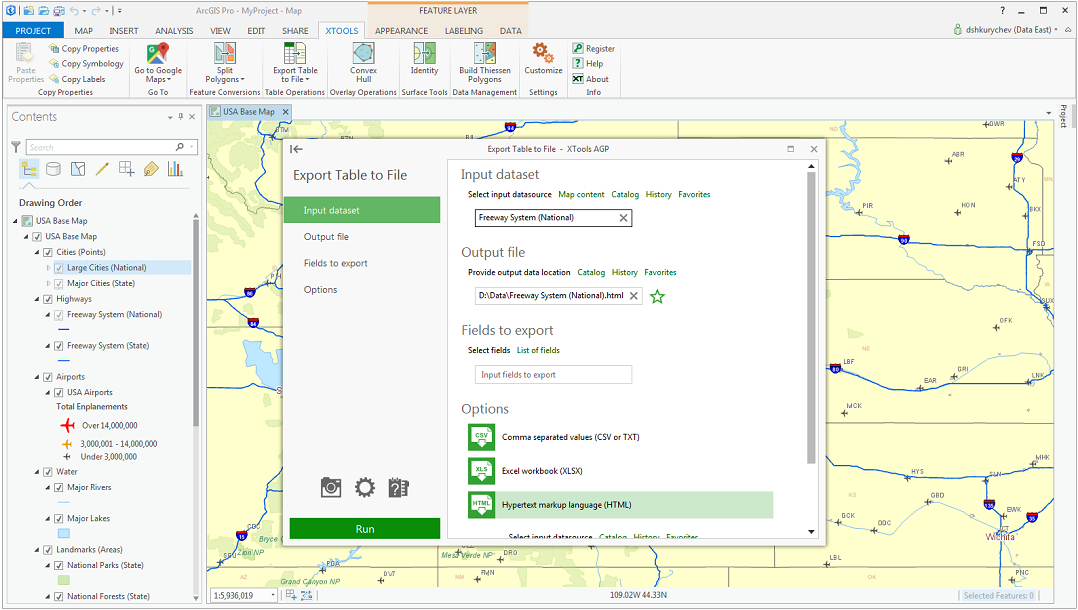Click the Convex Hull tool icon

click(x=363, y=54)
